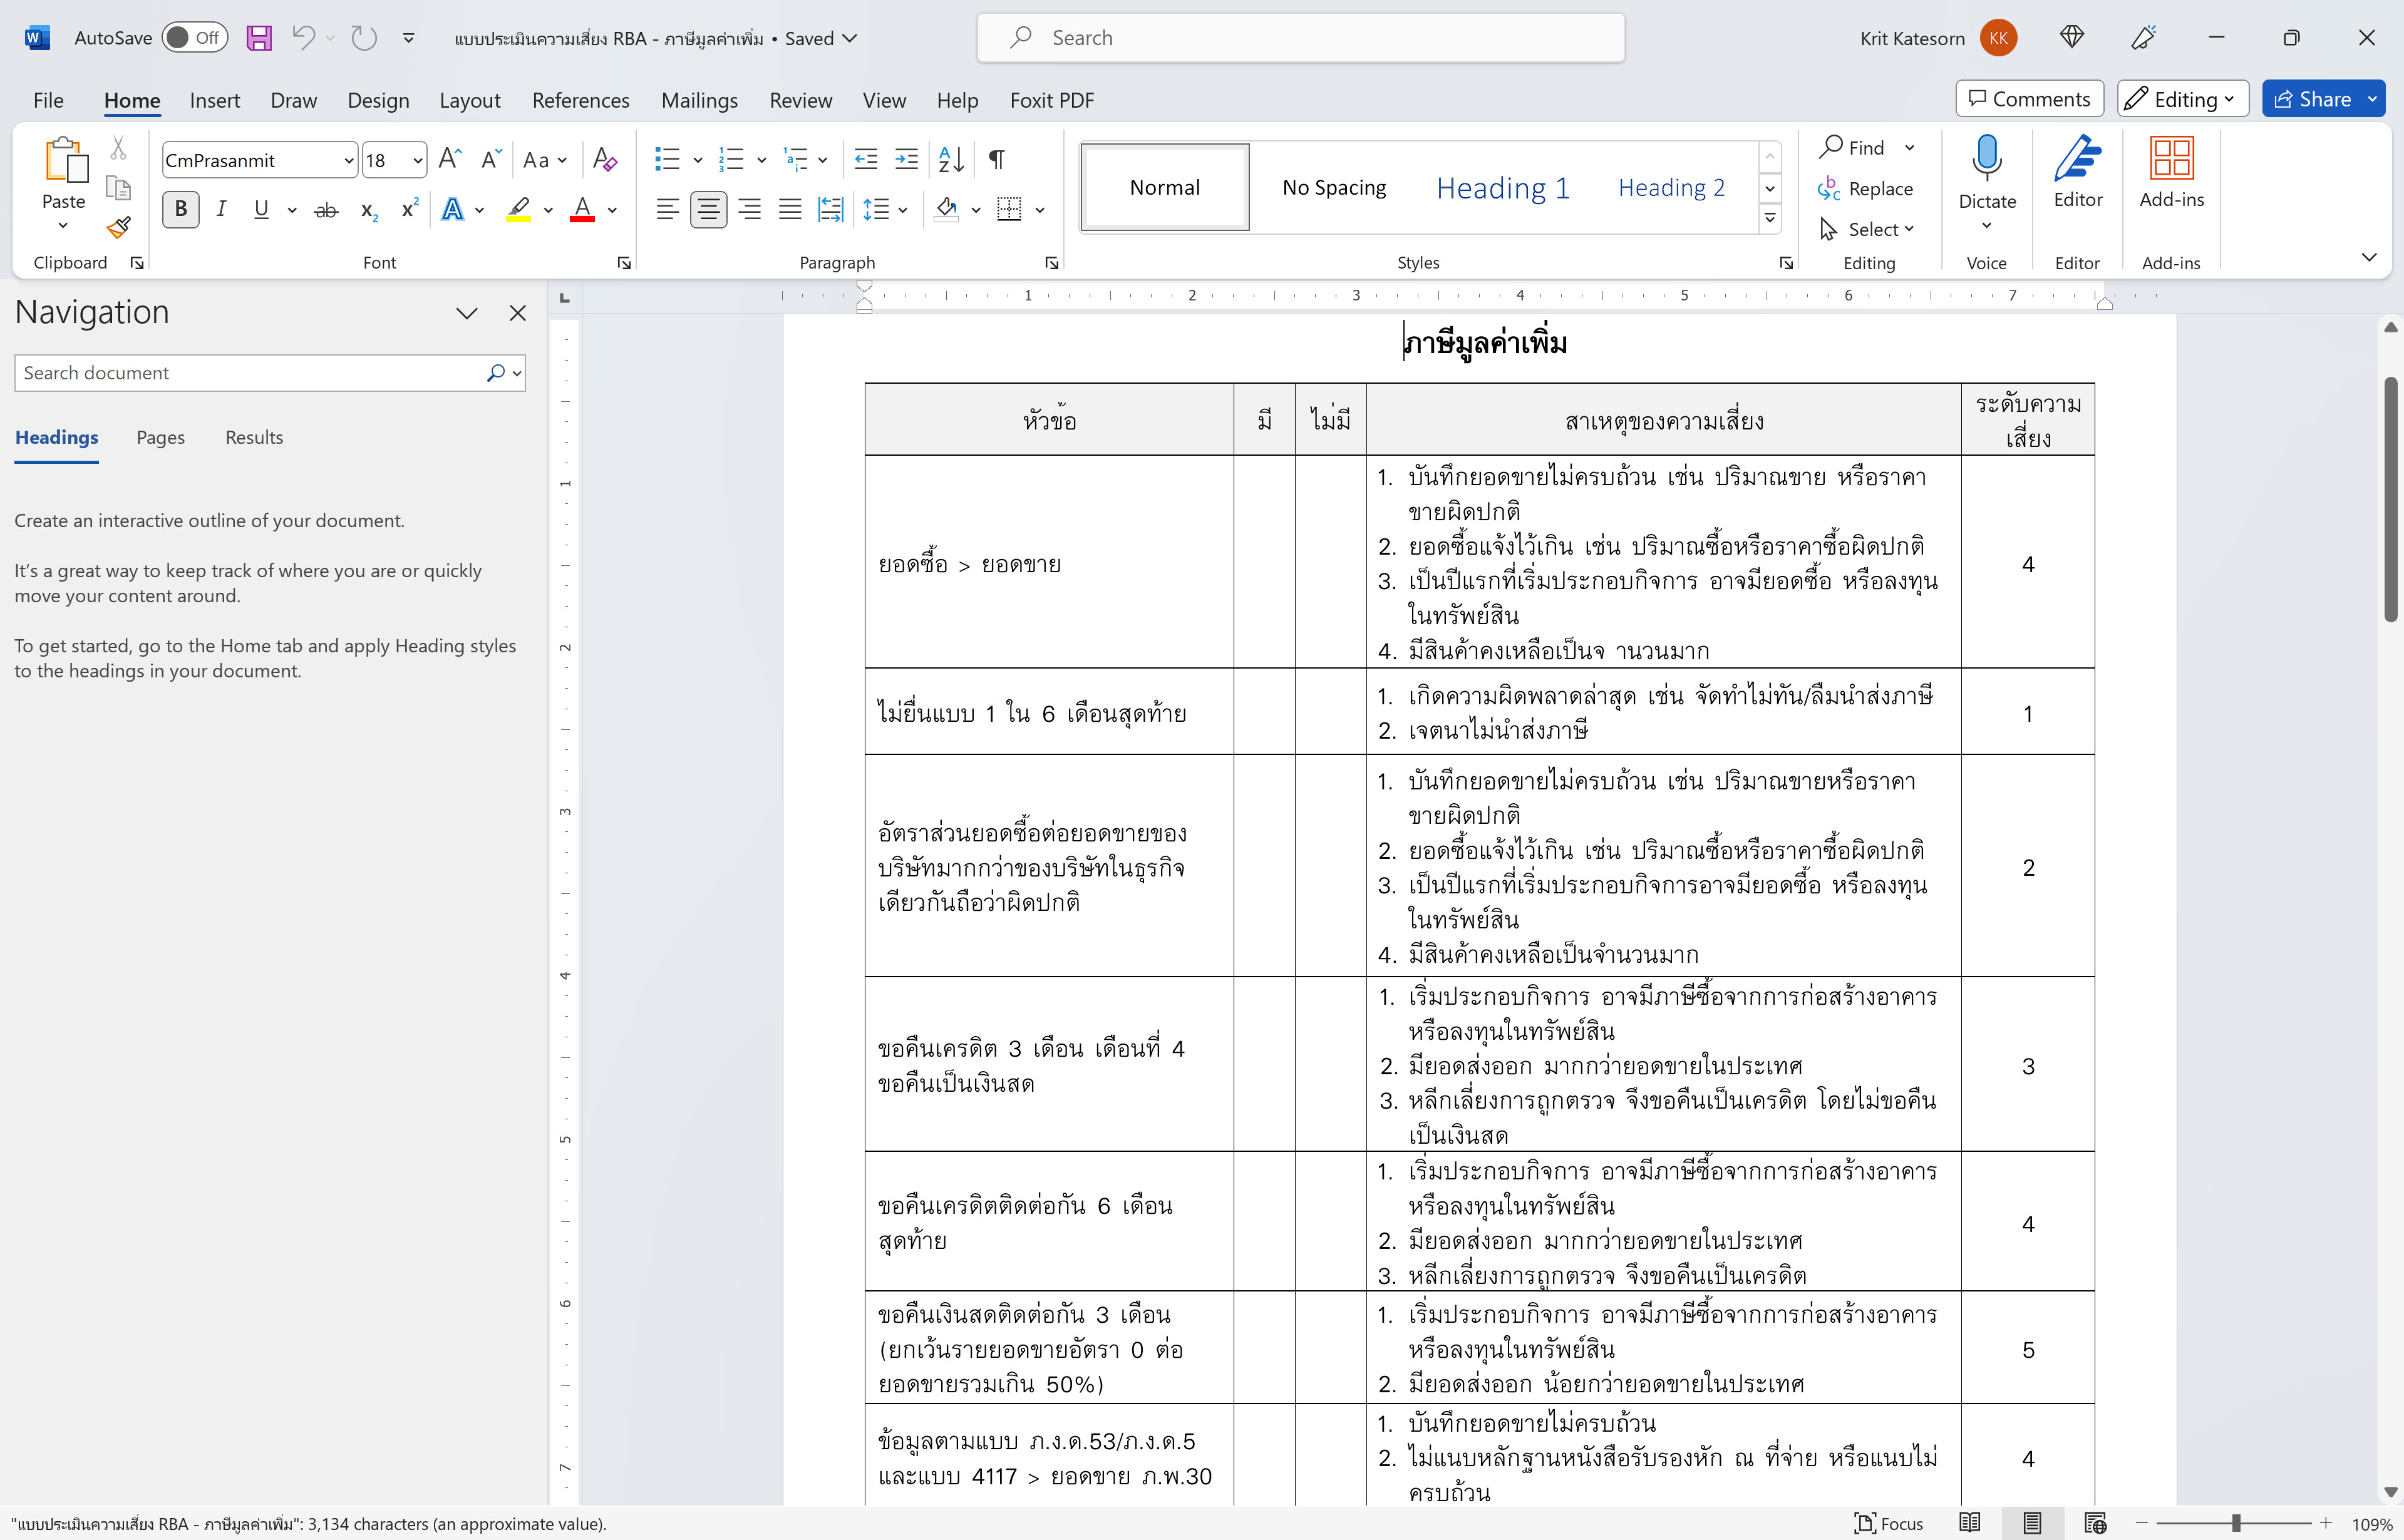Toggle AutoSave switch
The width and height of the screenshot is (2404, 1540).
click(x=194, y=38)
